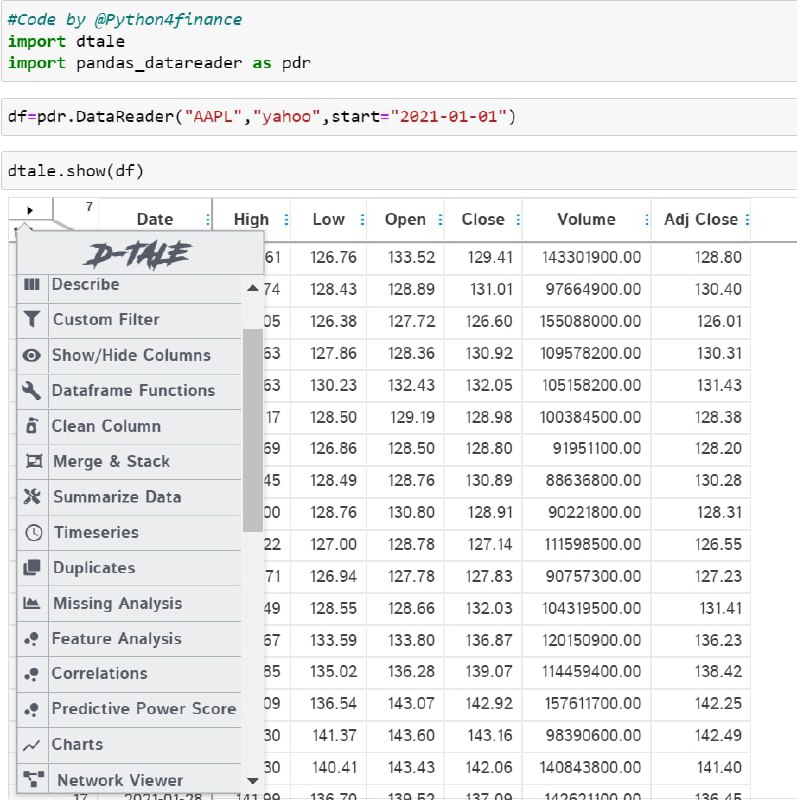Click the D-TALE logo in the menu

(138, 255)
